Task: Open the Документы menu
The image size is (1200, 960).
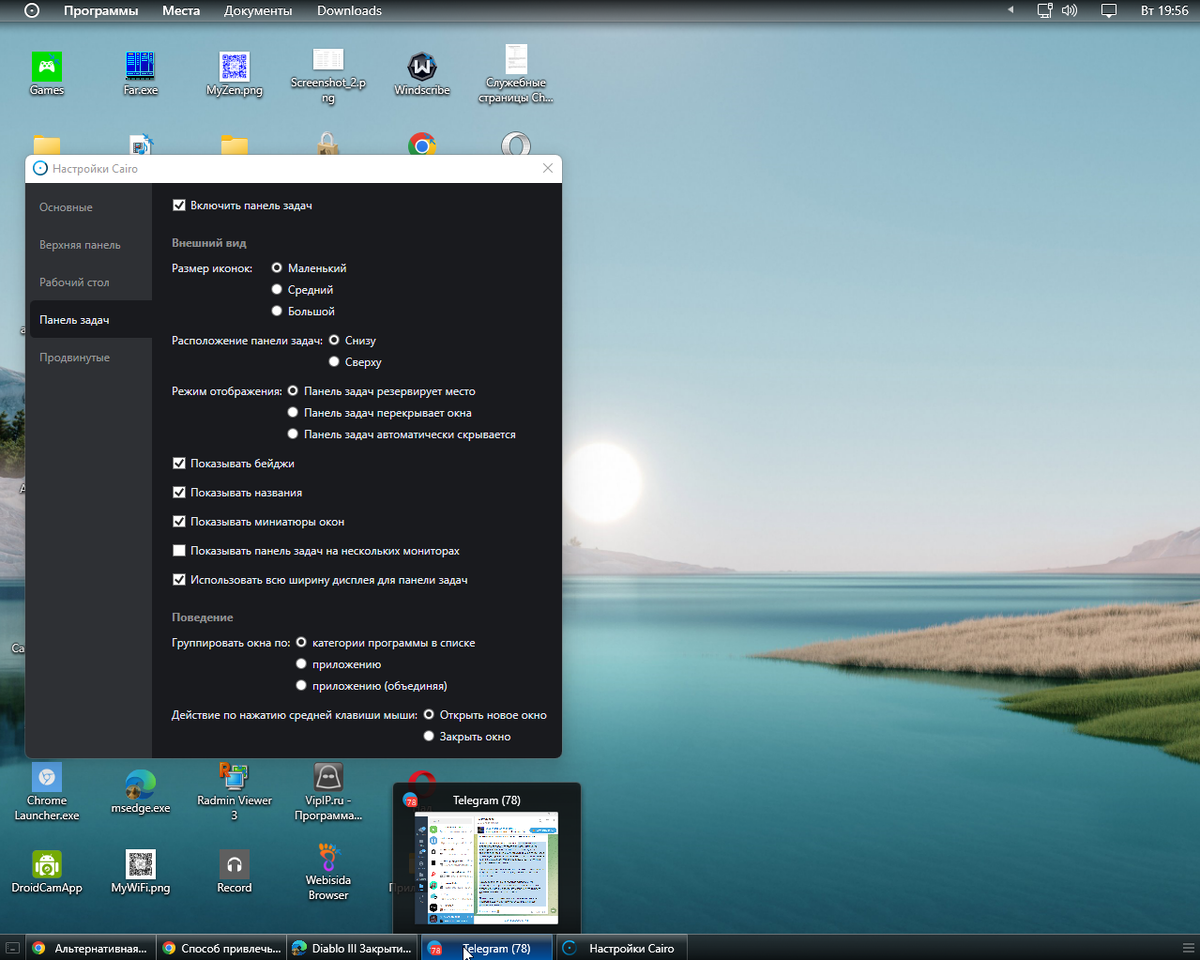Action: point(258,11)
